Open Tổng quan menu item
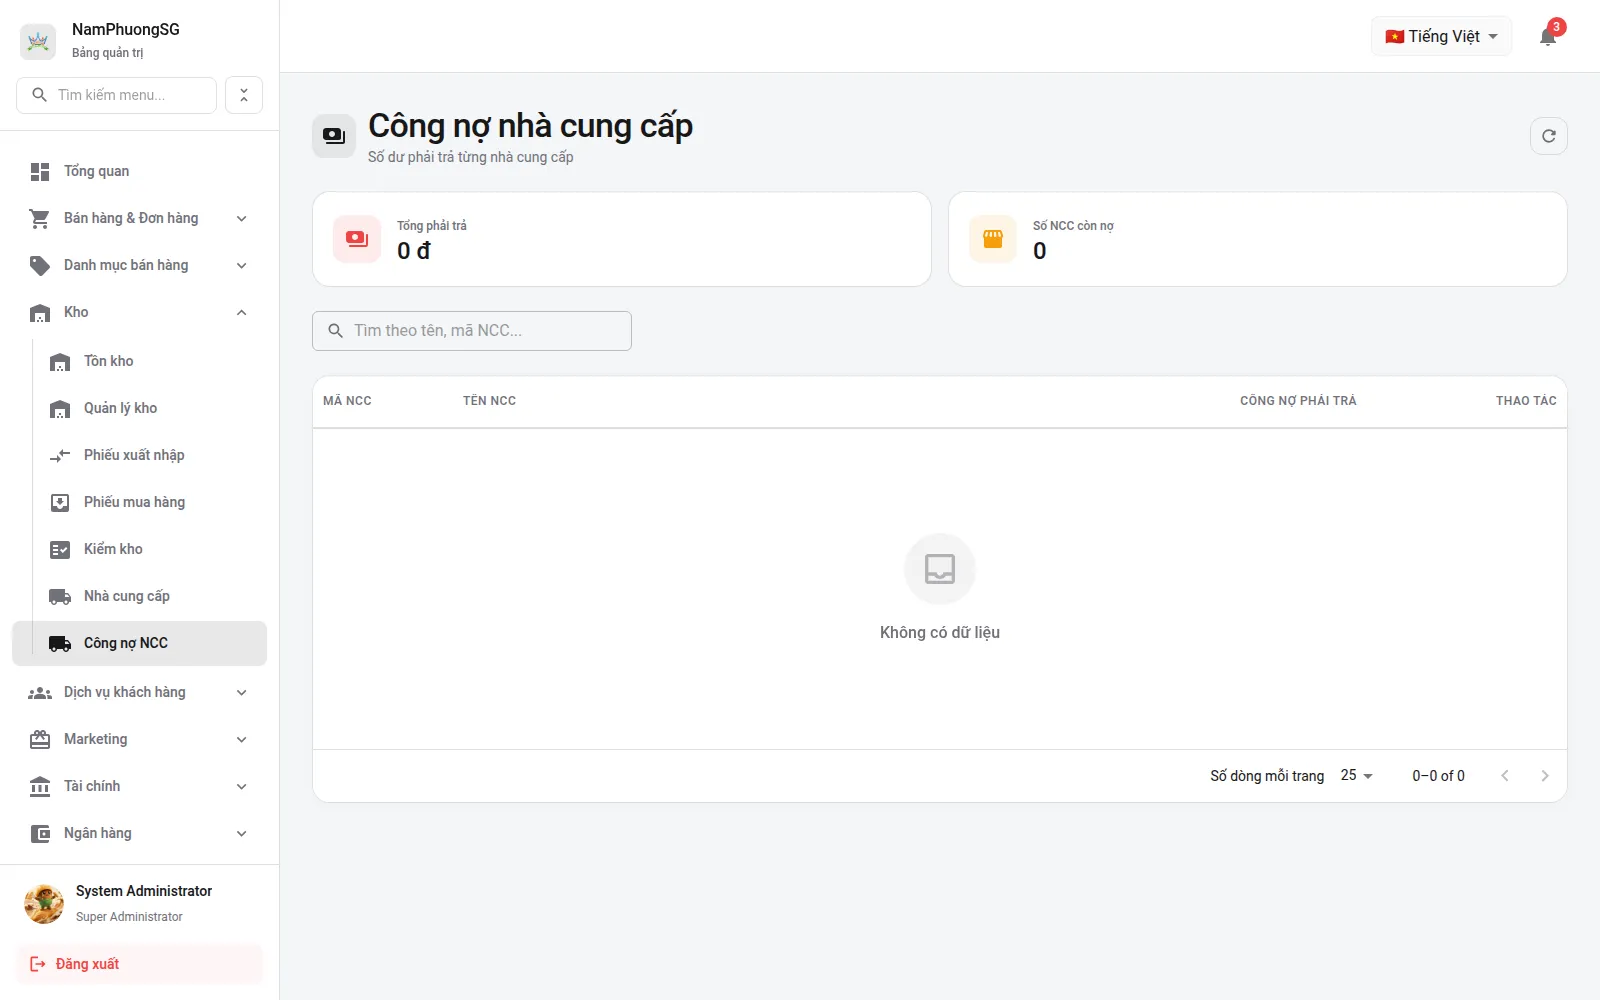Image resolution: width=1600 pixels, height=1000 pixels. (x=139, y=171)
